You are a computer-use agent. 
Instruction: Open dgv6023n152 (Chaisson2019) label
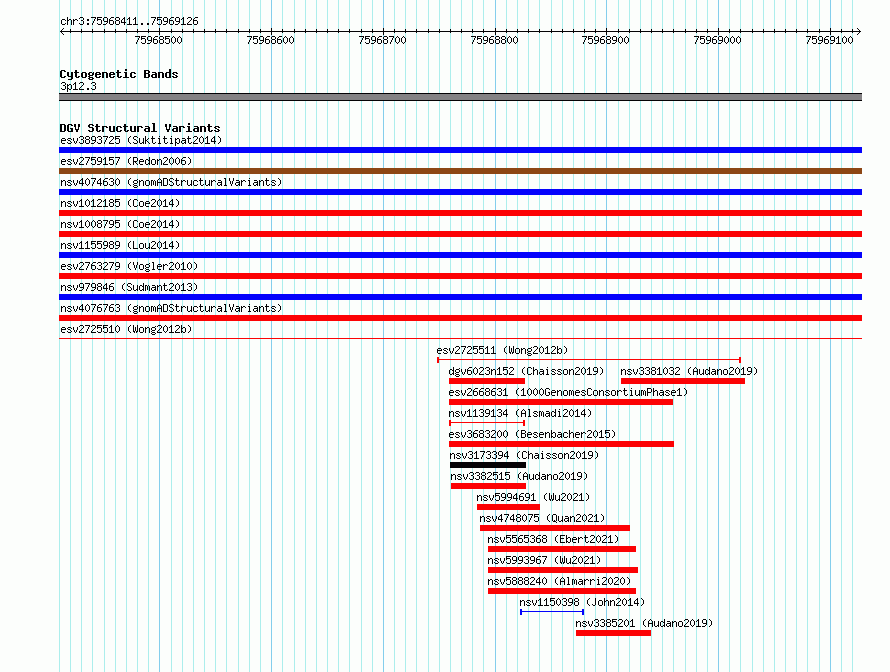point(526,371)
